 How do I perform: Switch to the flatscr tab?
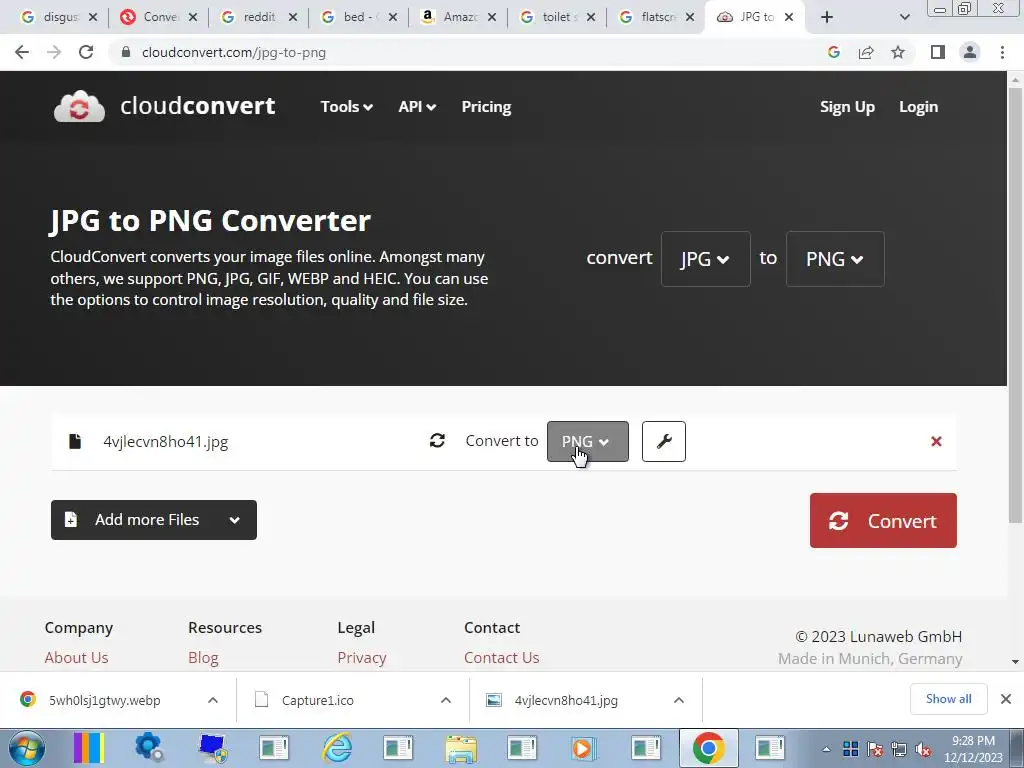pyautogui.click(x=654, y=17)
